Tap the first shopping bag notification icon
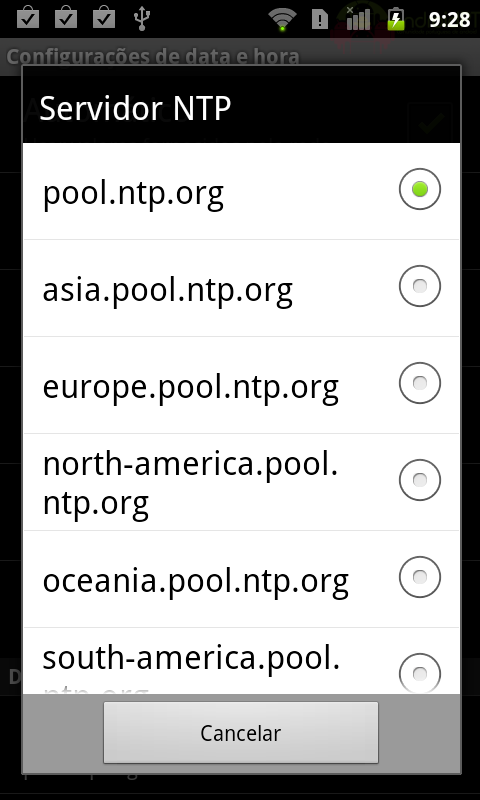This screenshot has height=800, width=480. (28, 17)
